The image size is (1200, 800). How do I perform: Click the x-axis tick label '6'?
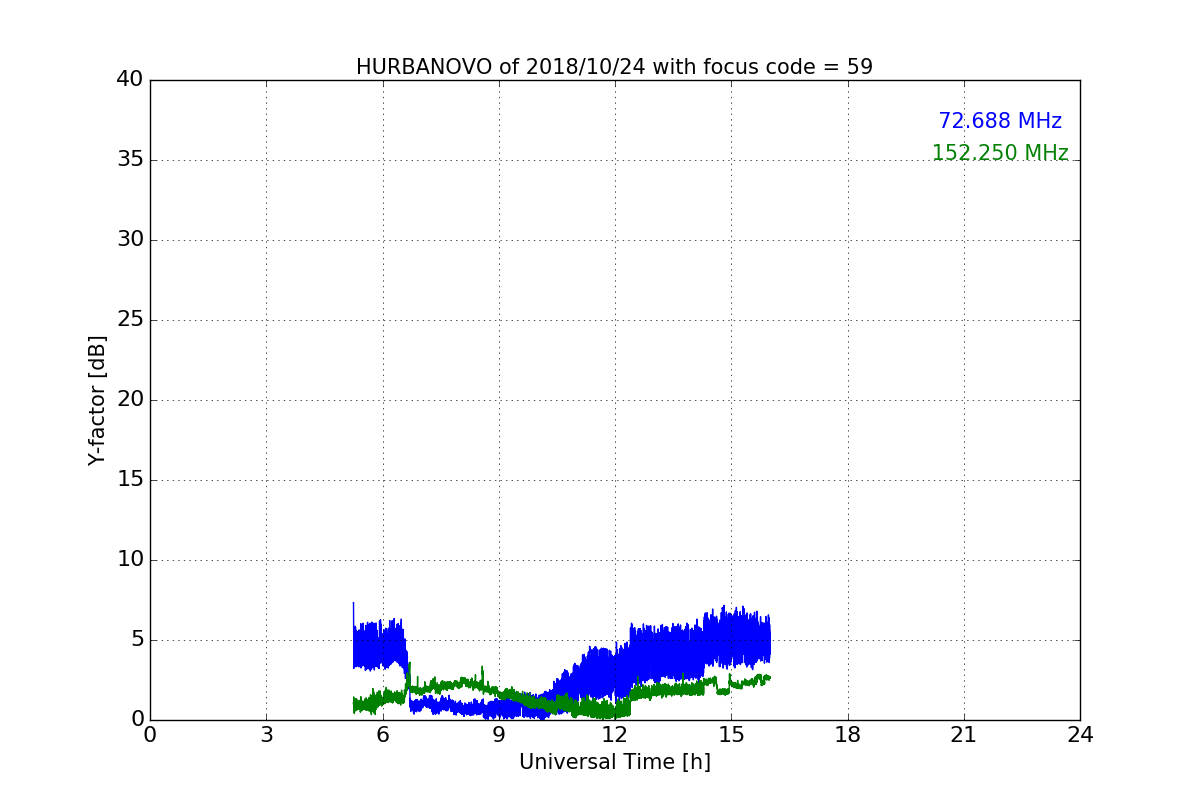point(383,734)
